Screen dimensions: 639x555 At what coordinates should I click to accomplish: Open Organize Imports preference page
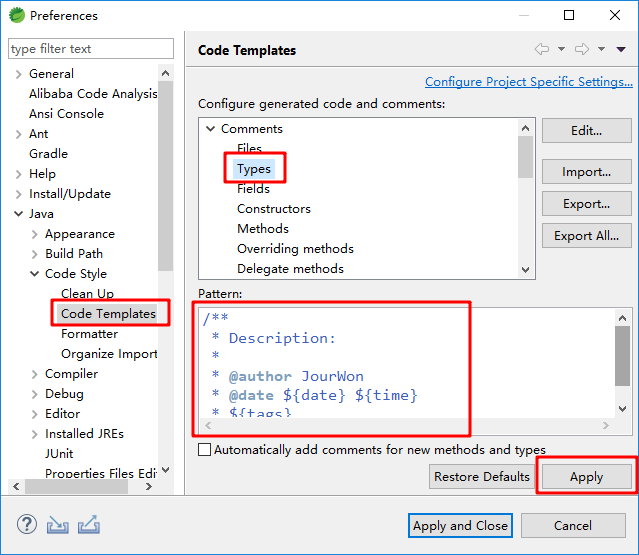click(x=109, y=354)
